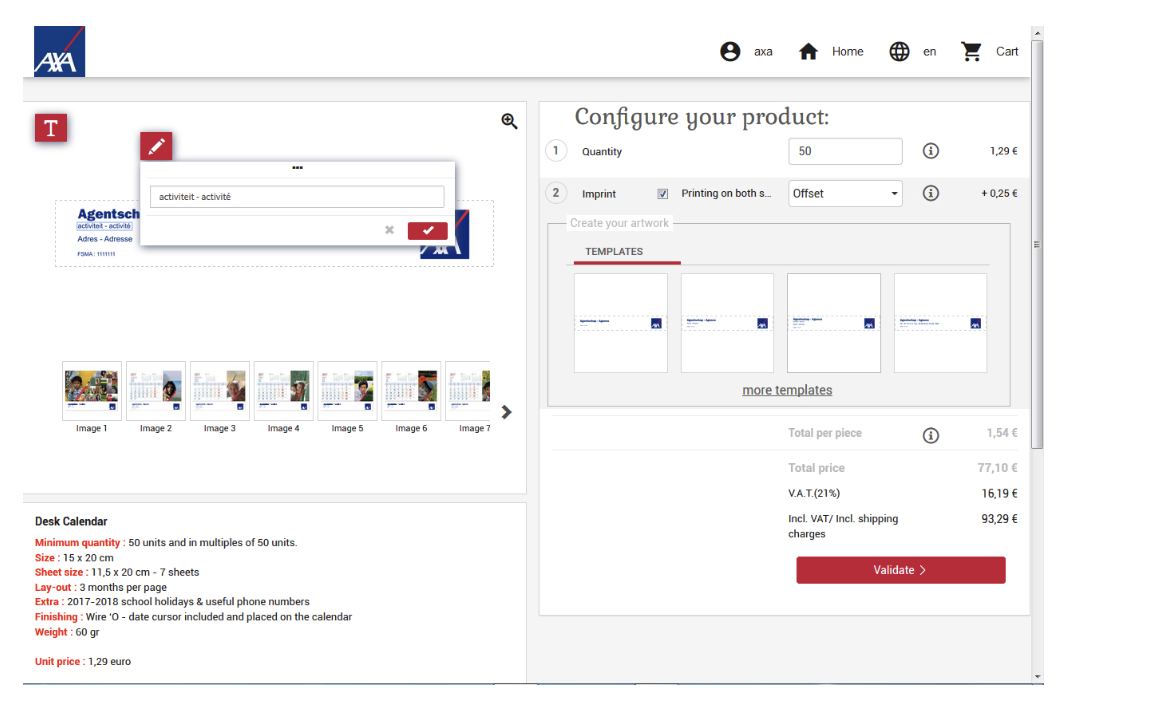Cancel text edit with grey X
This screenshot has height=720, width=1164.
[x=389, y=230]
